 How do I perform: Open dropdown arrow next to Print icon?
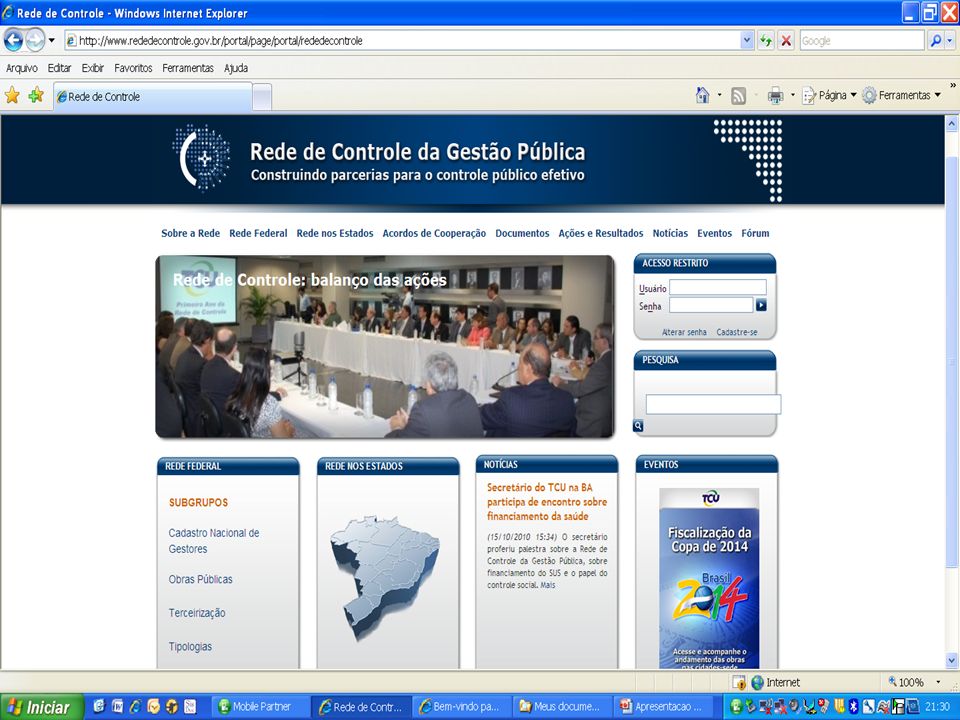[x=792, y=95]
